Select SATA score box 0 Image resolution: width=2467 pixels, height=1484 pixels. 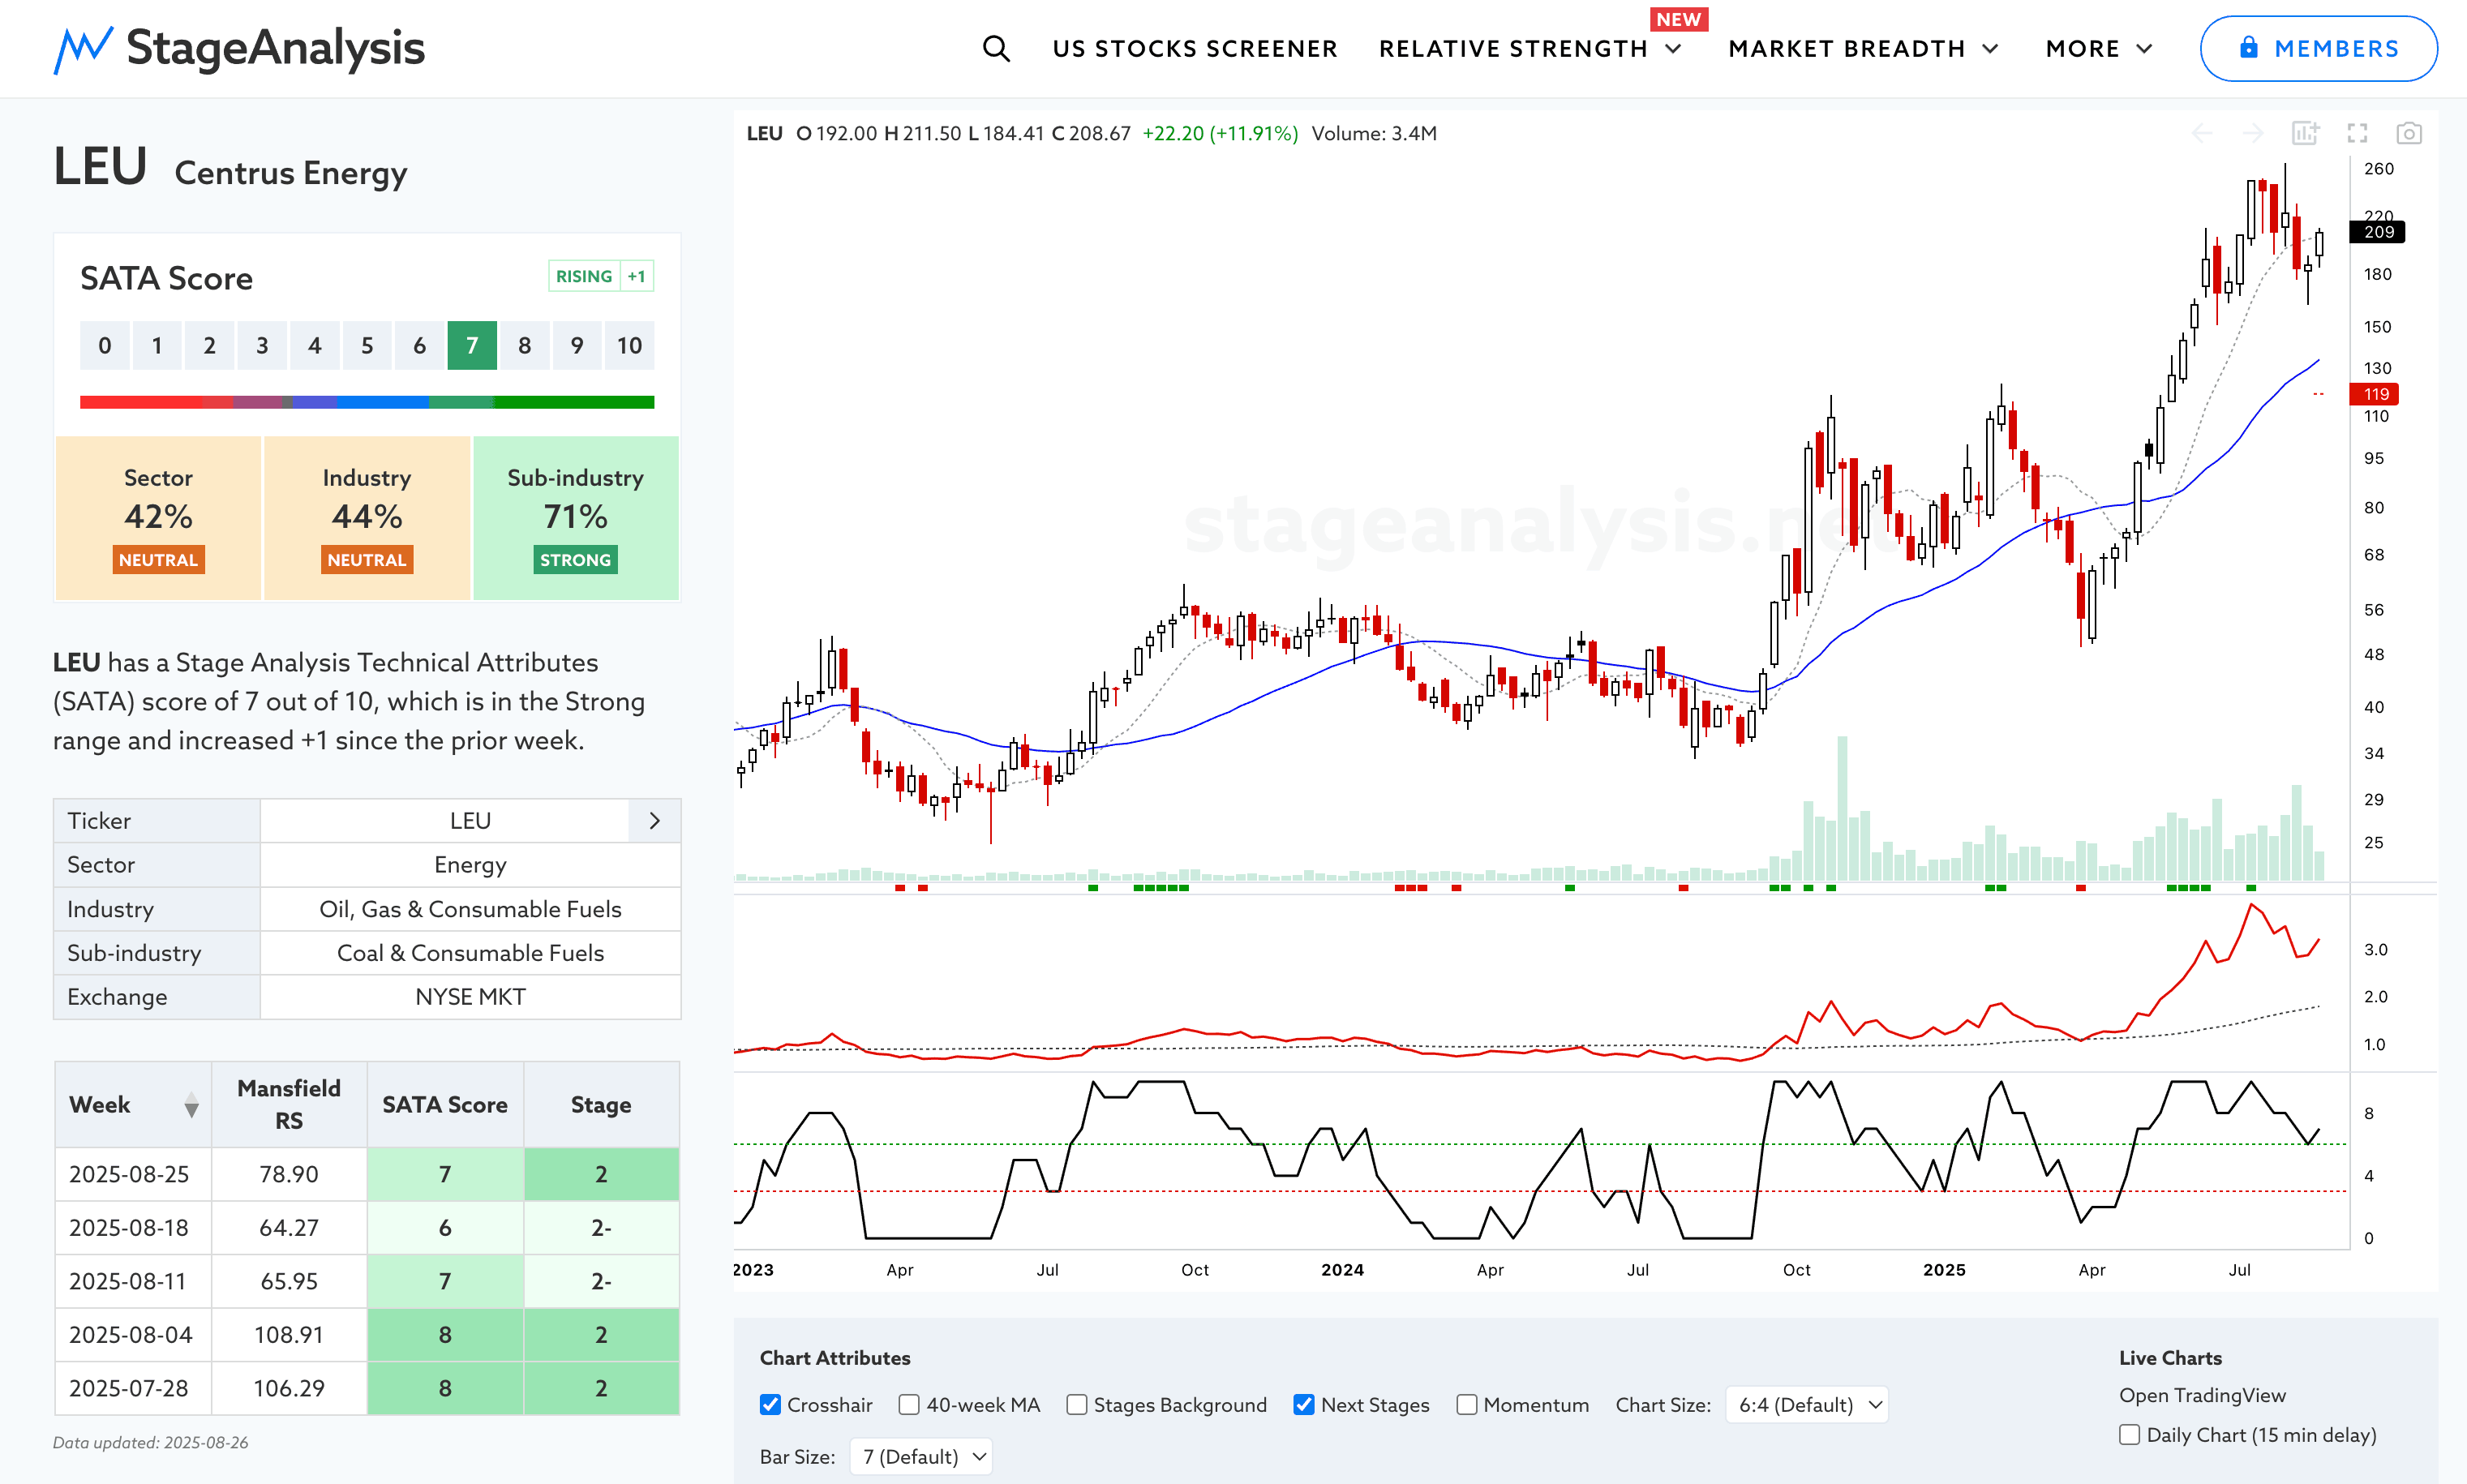[x=105, y=346]
